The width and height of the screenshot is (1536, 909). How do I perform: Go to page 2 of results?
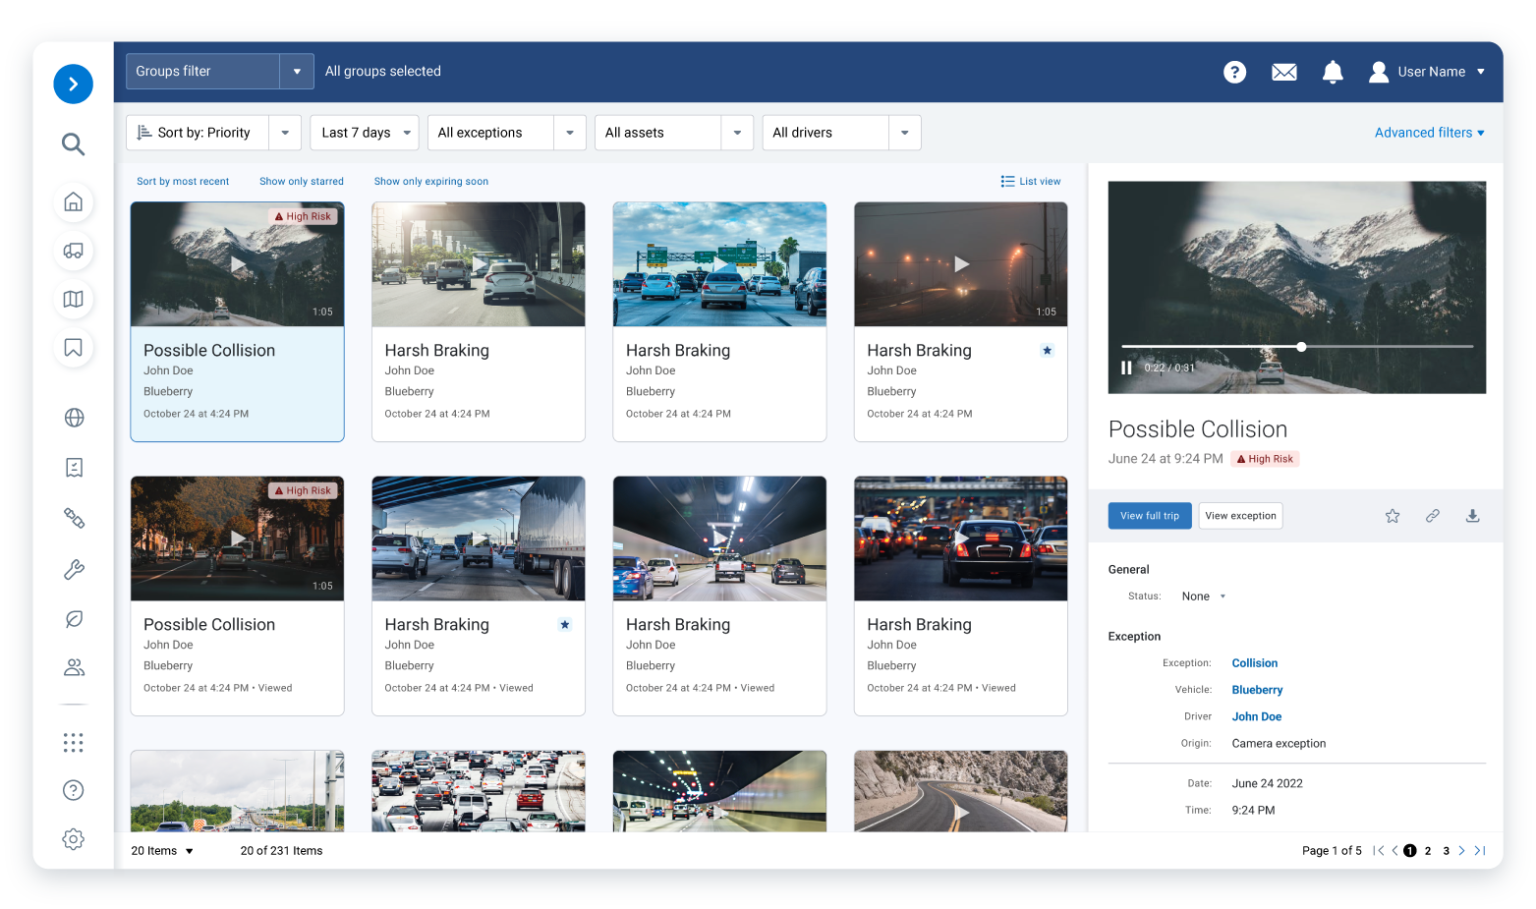(1428, 851)
